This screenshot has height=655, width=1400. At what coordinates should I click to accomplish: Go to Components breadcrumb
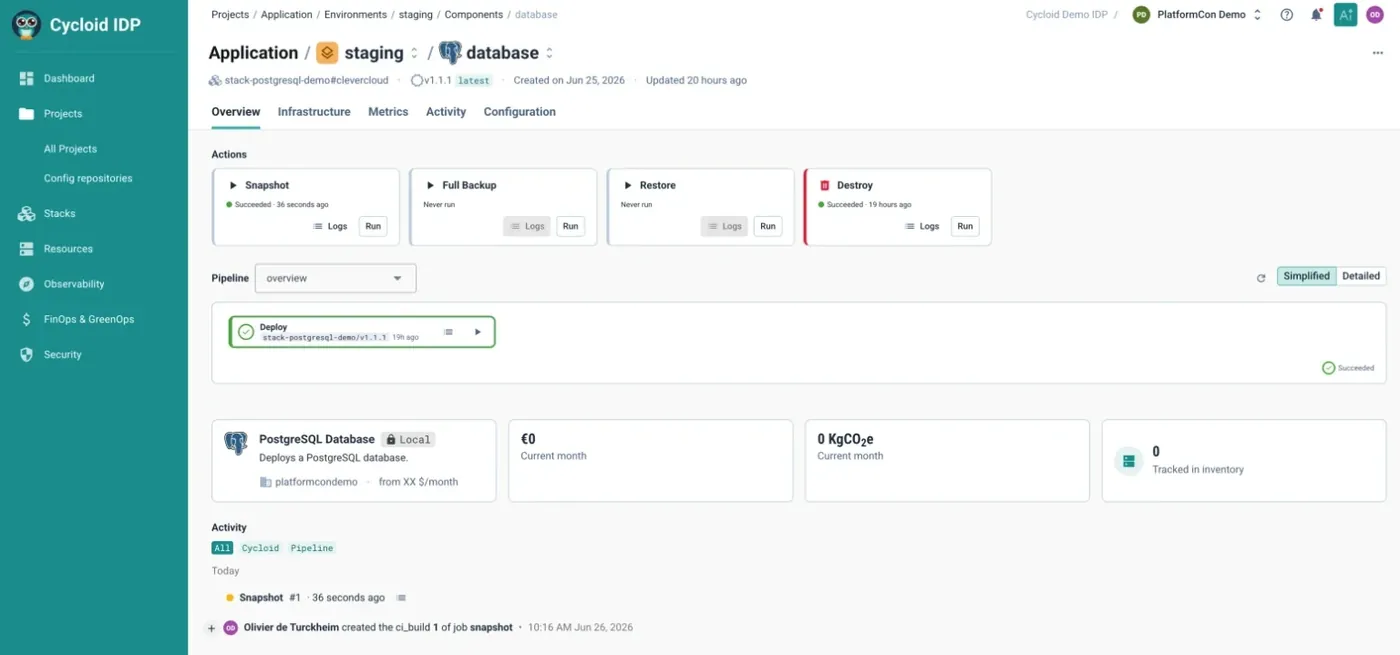tap(473, 15)
